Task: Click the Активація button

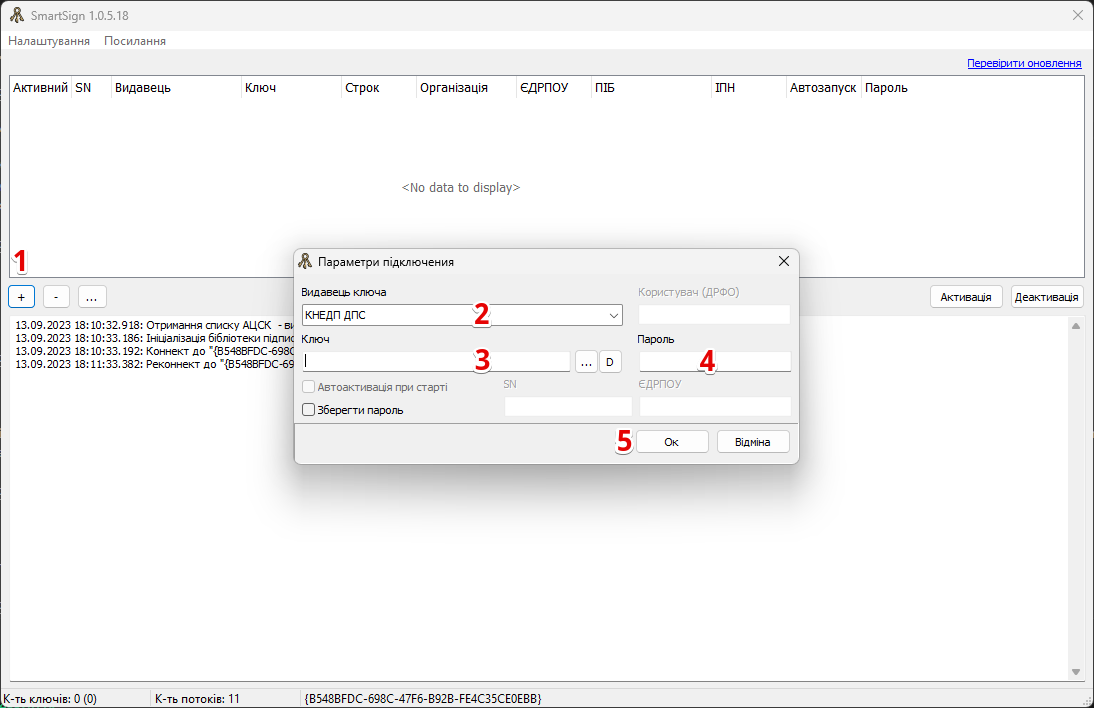Action: tap(966, 297)
